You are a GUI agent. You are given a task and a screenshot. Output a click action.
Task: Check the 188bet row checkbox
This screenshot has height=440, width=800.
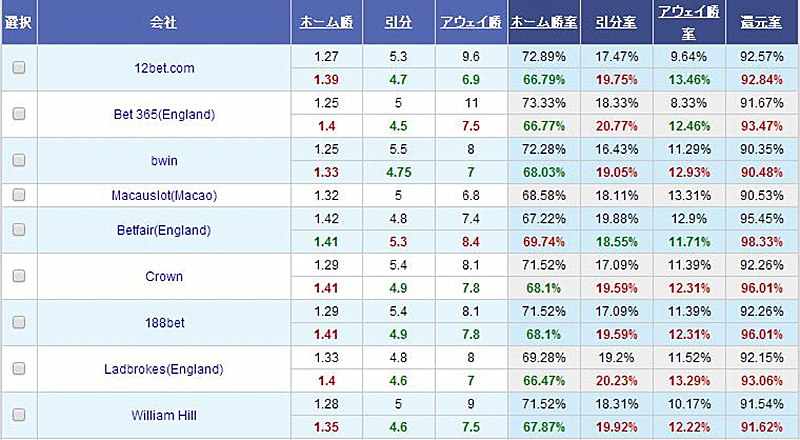pyautogui.click(x=19, y=322)
